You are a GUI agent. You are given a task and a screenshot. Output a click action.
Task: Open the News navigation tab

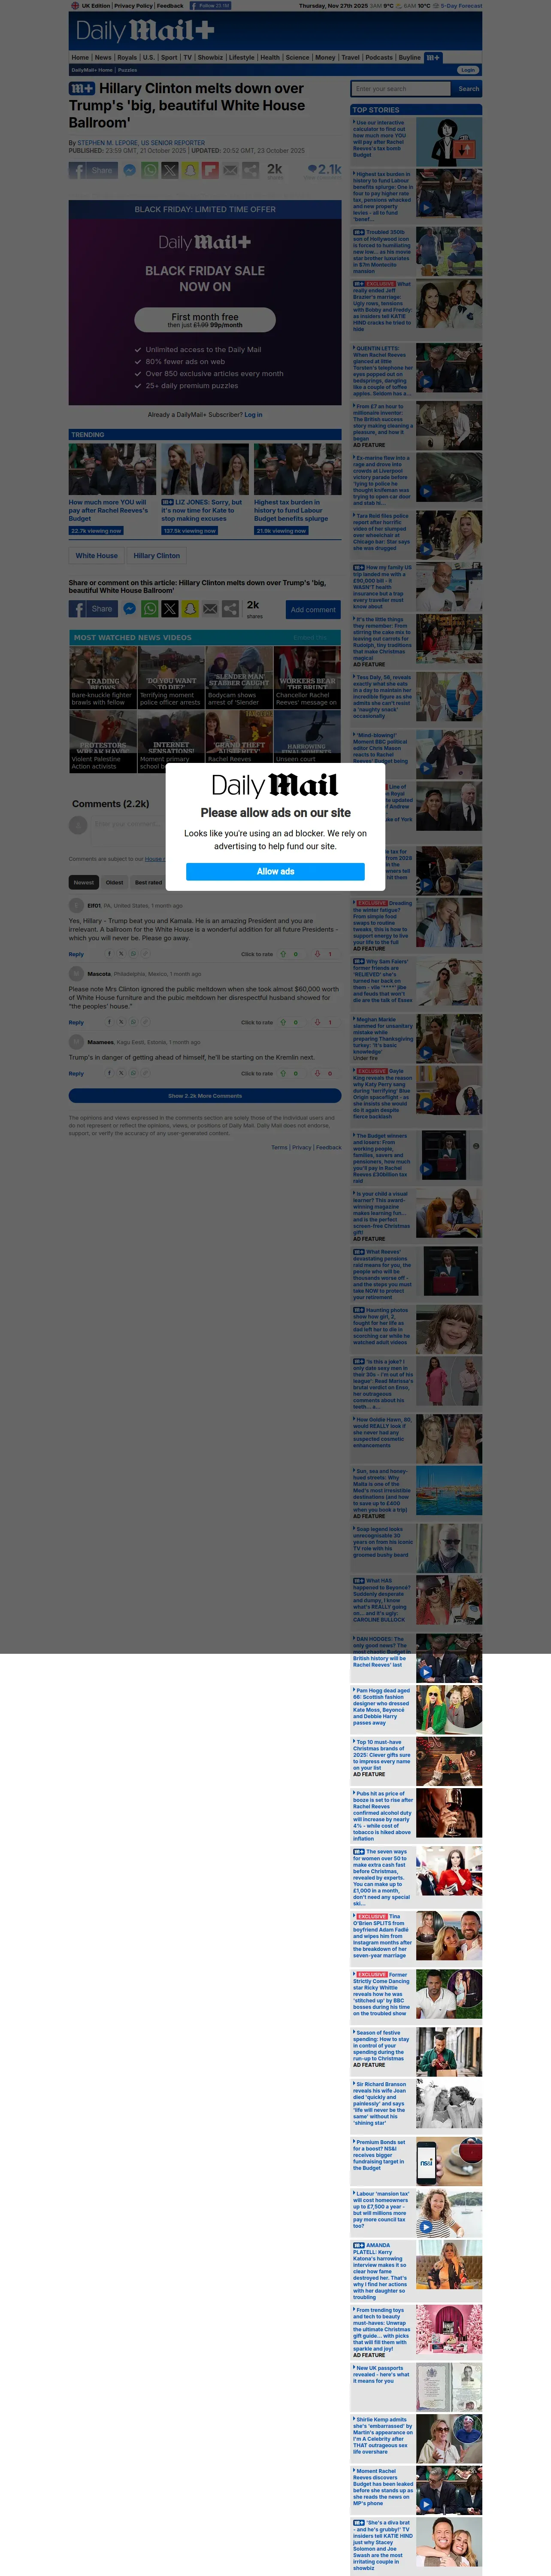point(103,57)
